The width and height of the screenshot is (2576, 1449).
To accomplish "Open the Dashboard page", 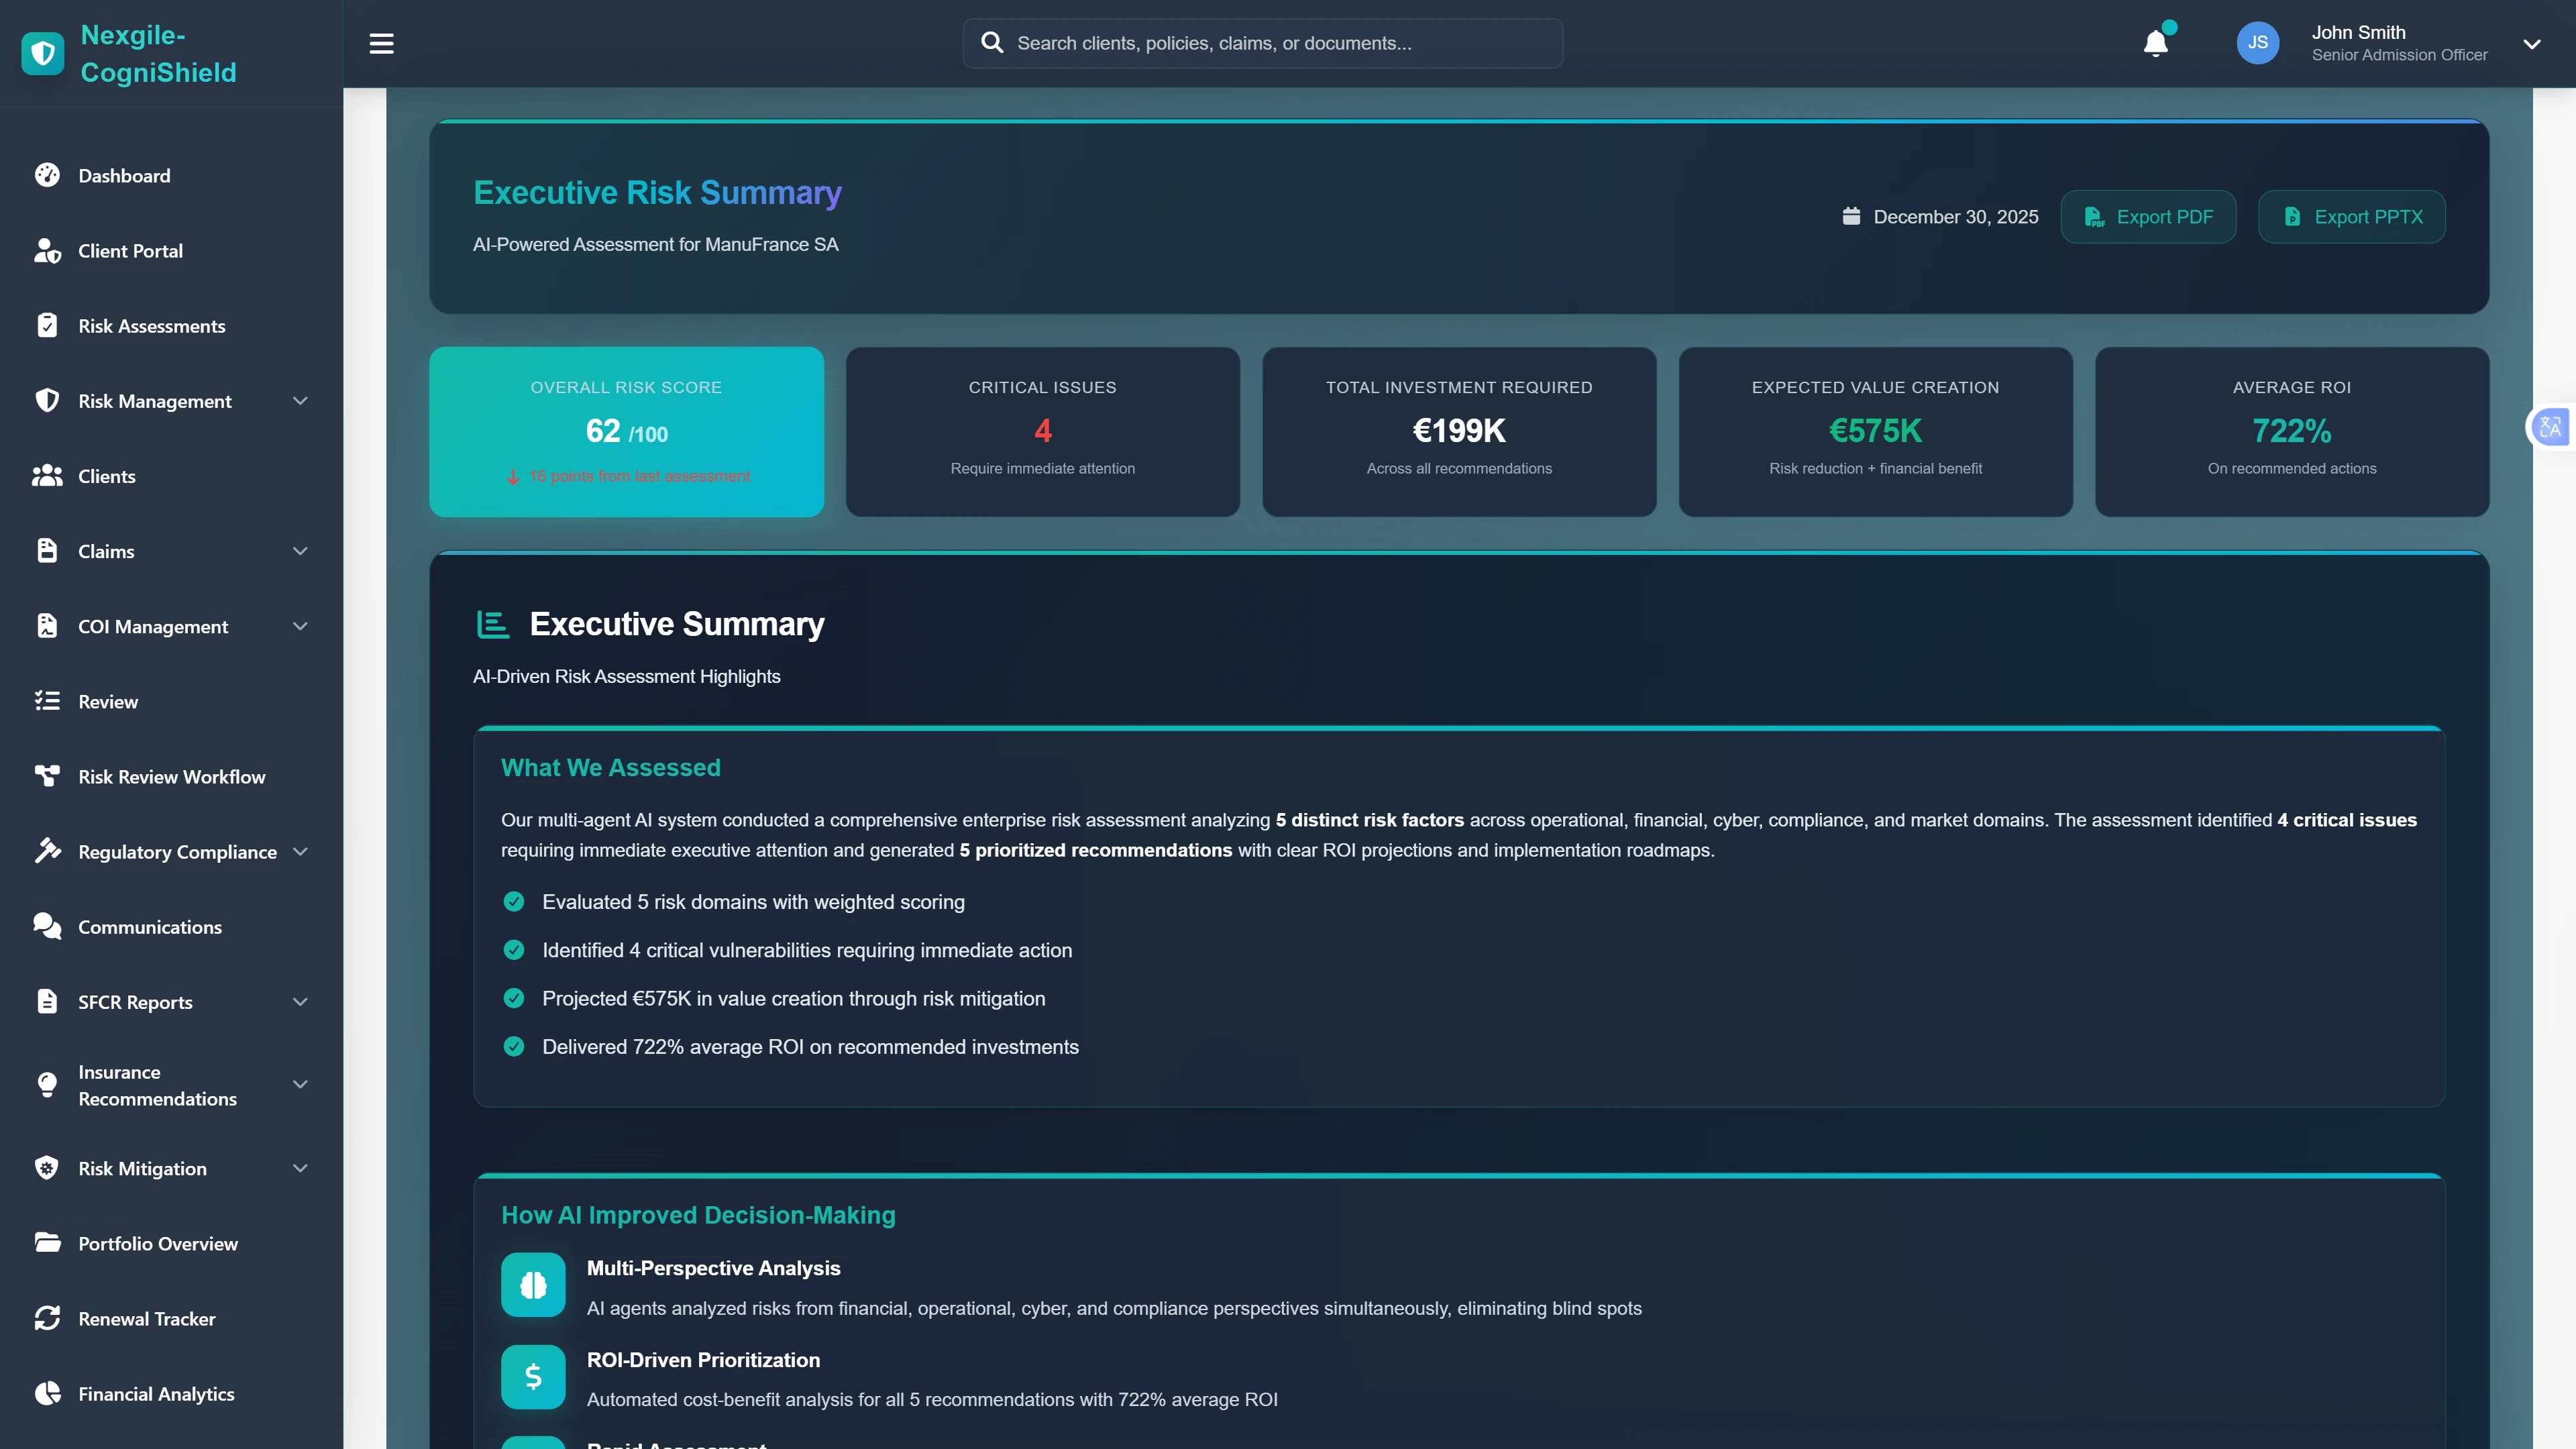I will click(124, 176).
